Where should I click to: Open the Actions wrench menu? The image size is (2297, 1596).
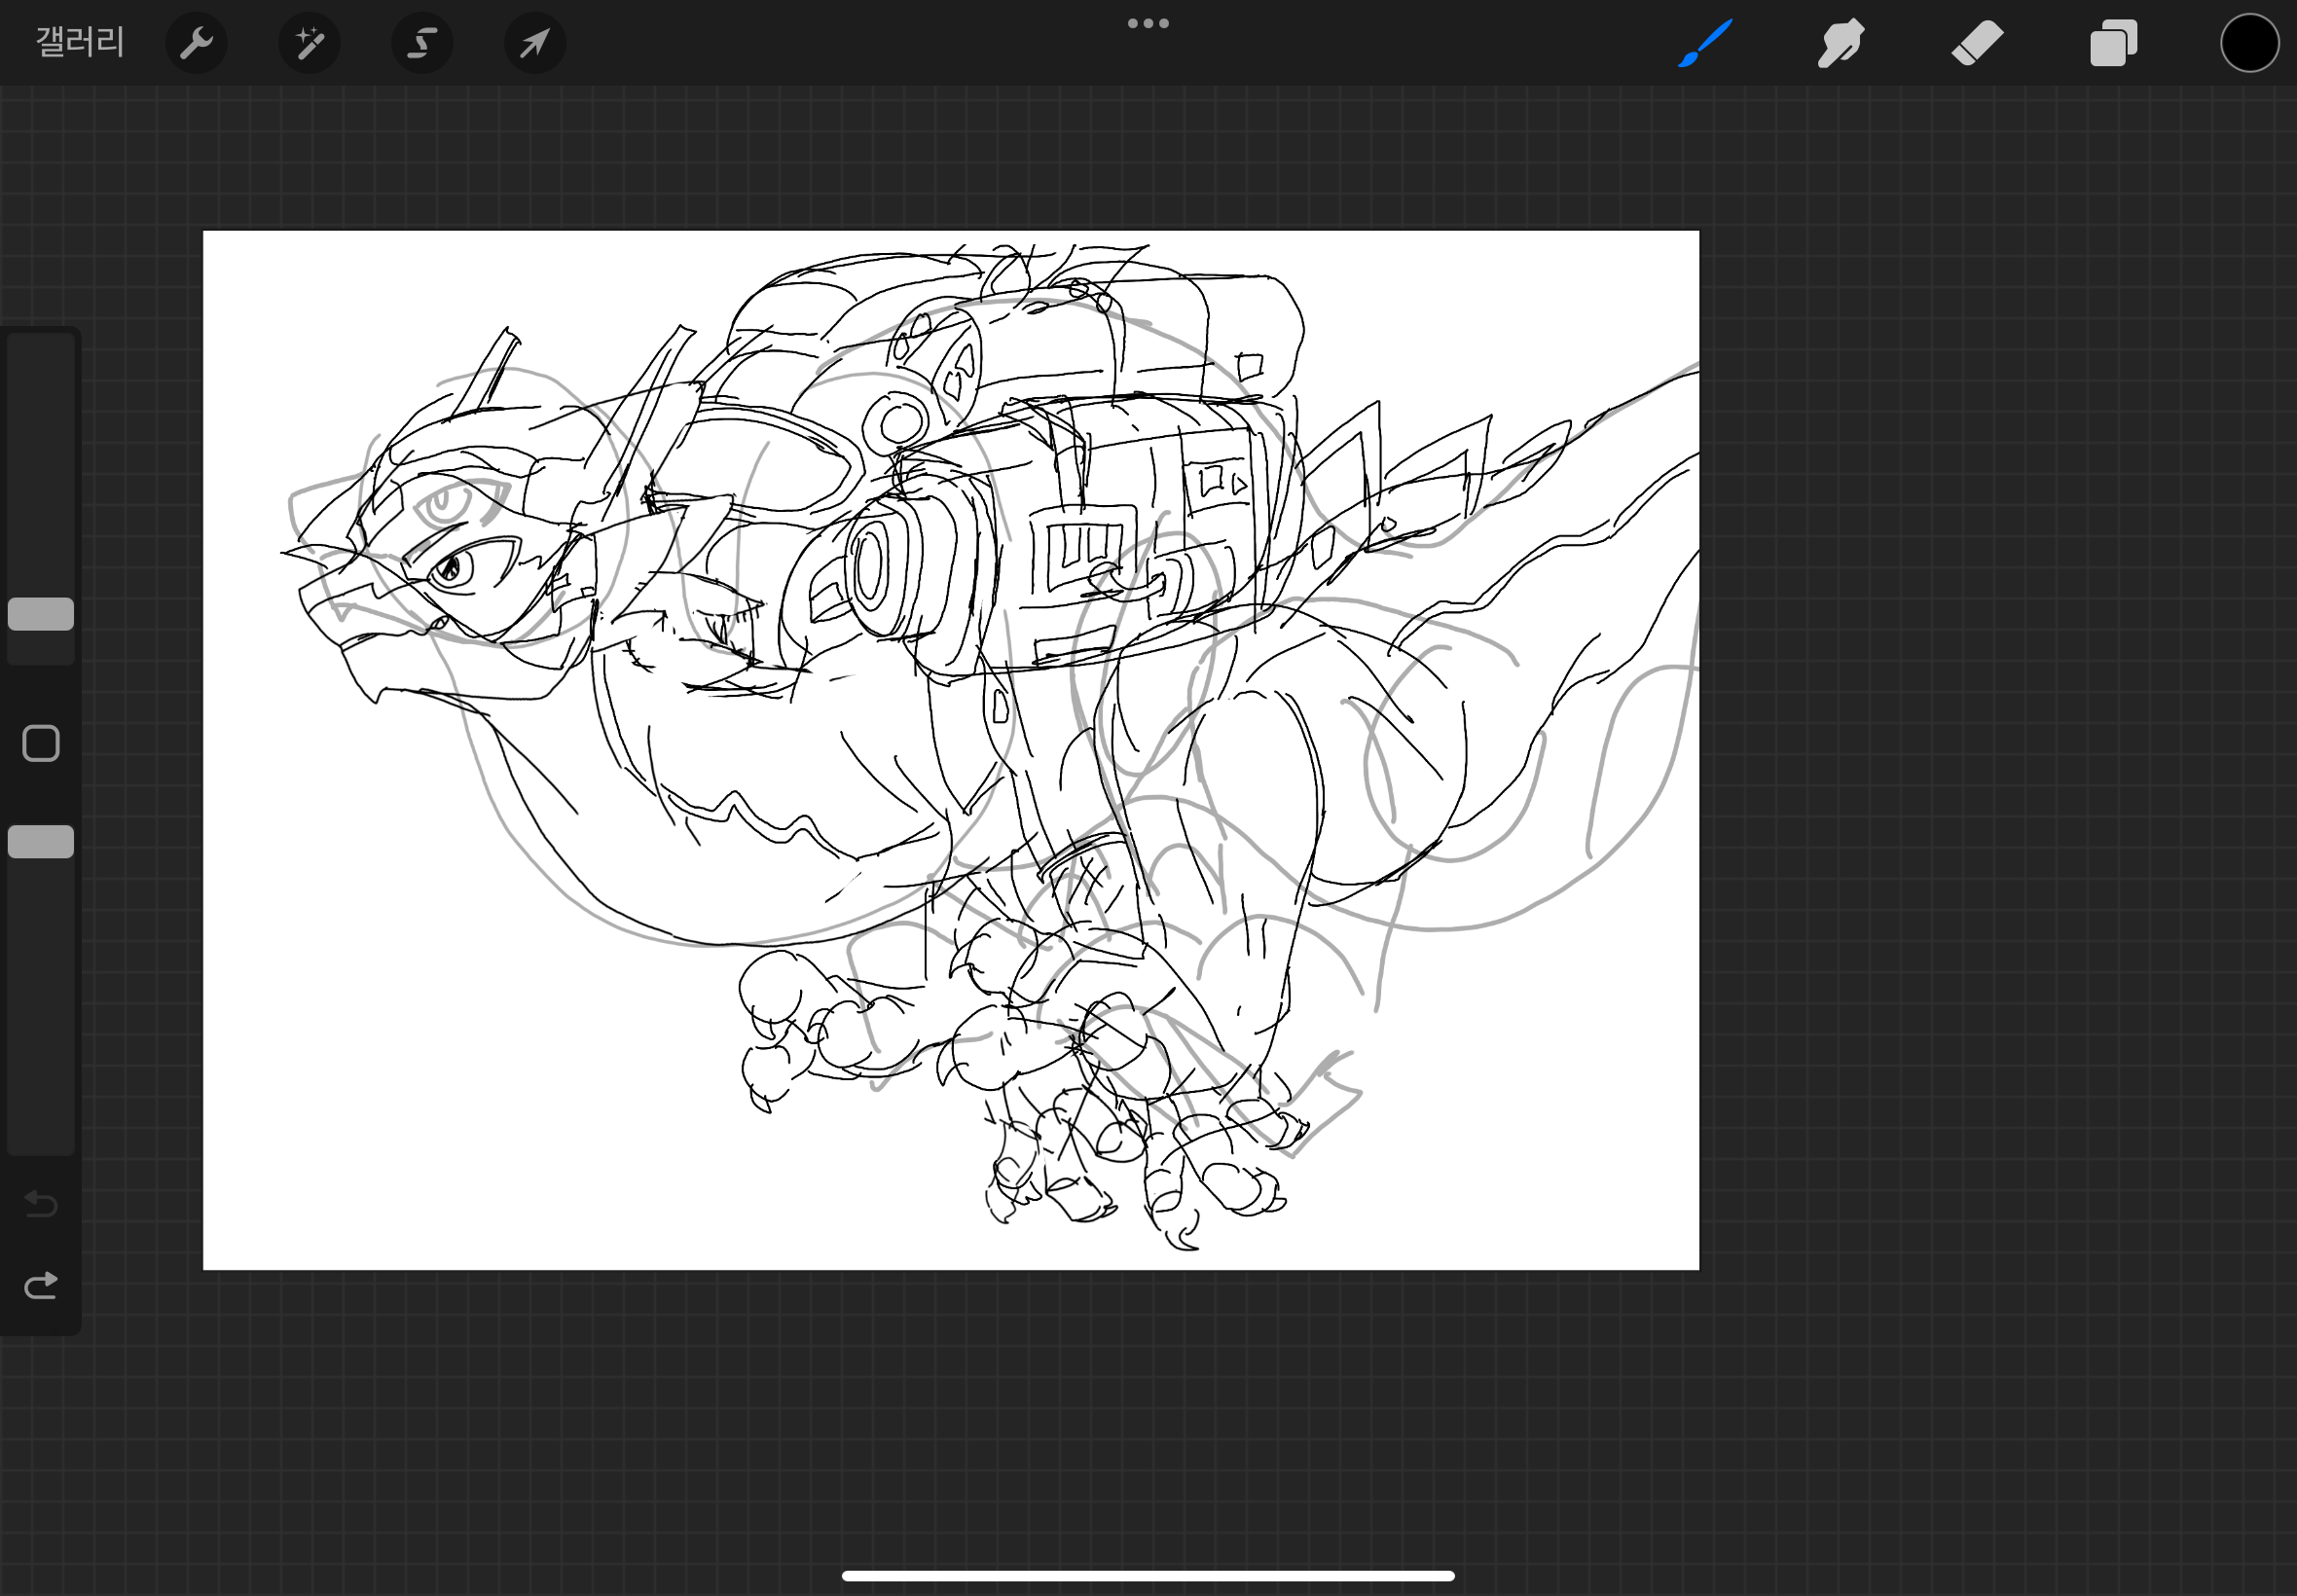196,43
